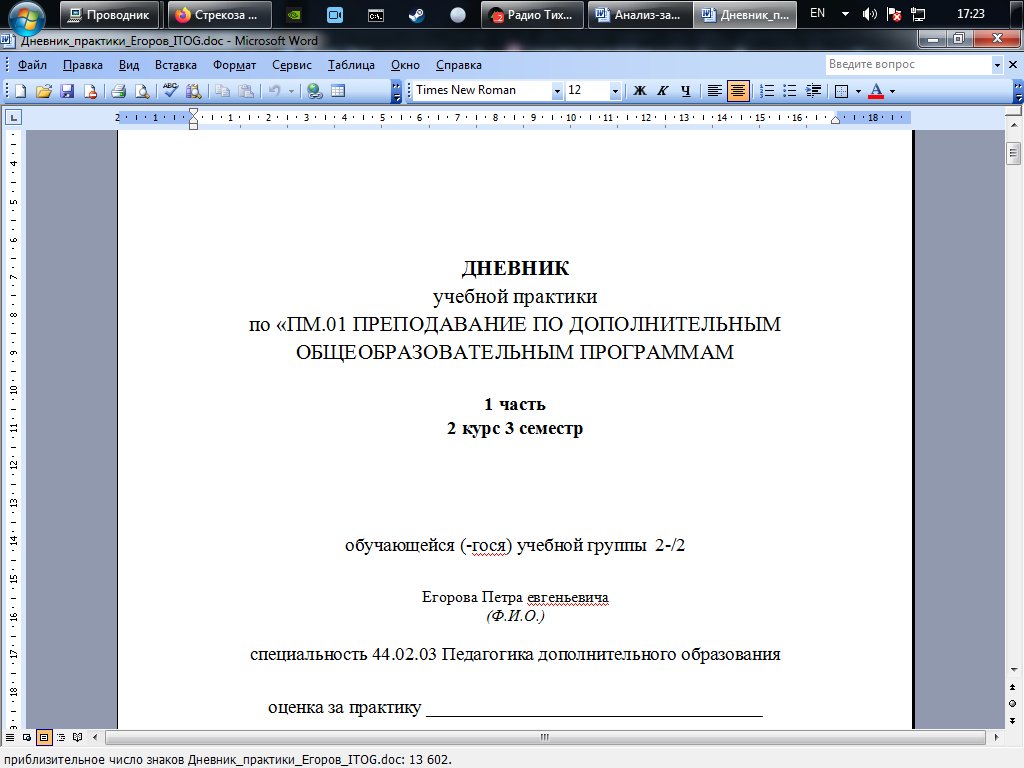This screenshot has width=1024, height=768.
Task: Align text to the left
Action: [x=714, y=91]
